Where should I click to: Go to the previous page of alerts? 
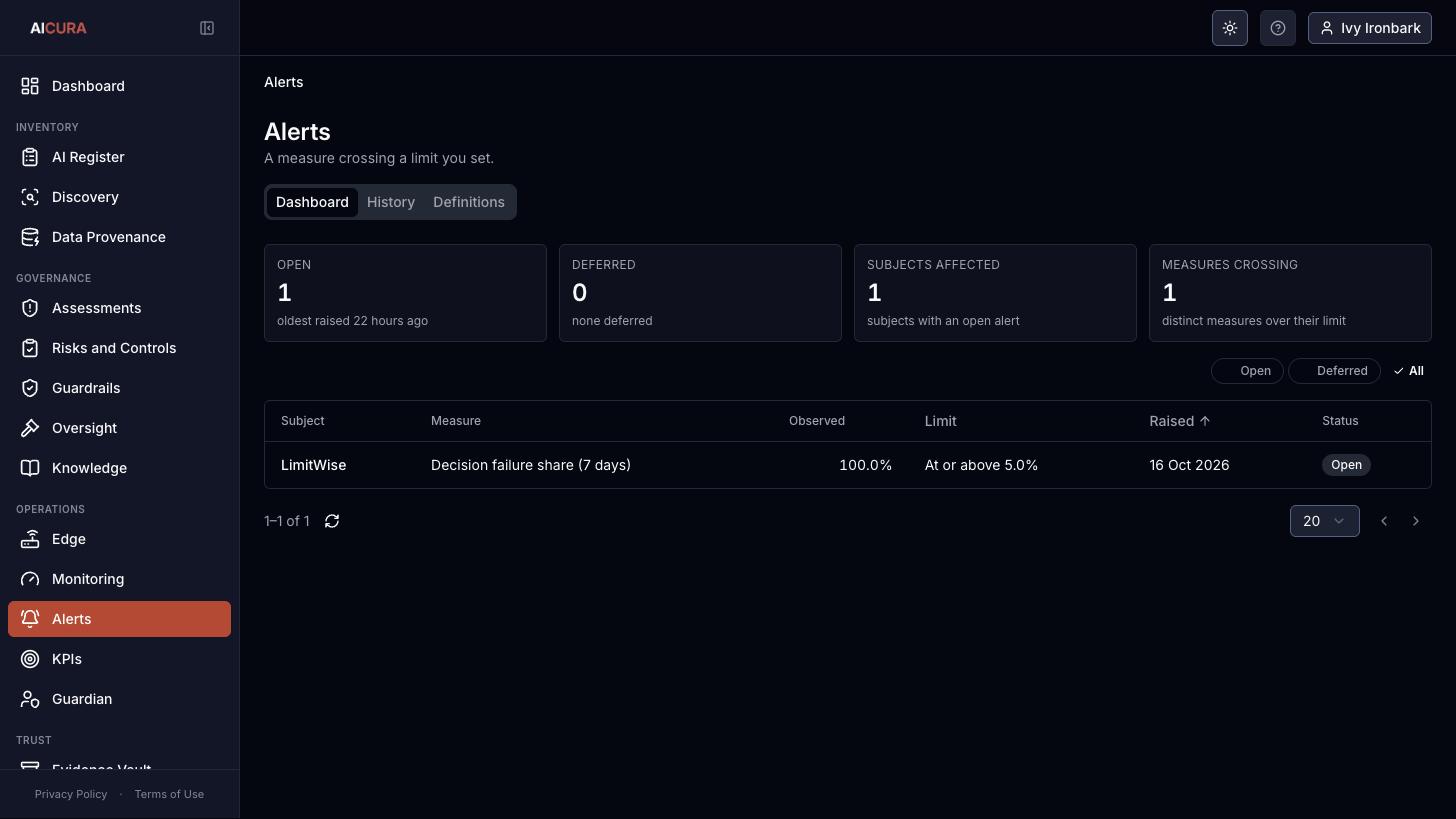tap(1384, 521)
